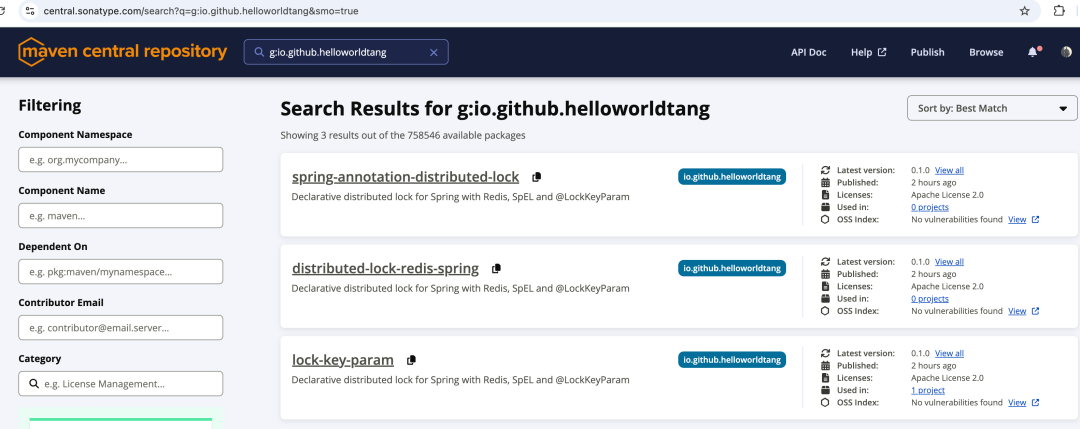
Task: View all versions of lock-key-param
Action: [949, 353]
